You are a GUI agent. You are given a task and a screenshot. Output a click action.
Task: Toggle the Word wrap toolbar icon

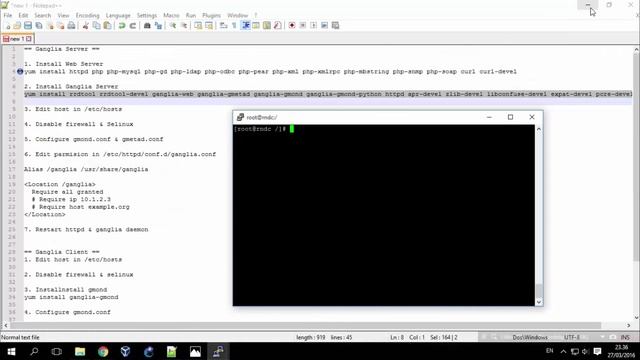click(x=223, y=26)
